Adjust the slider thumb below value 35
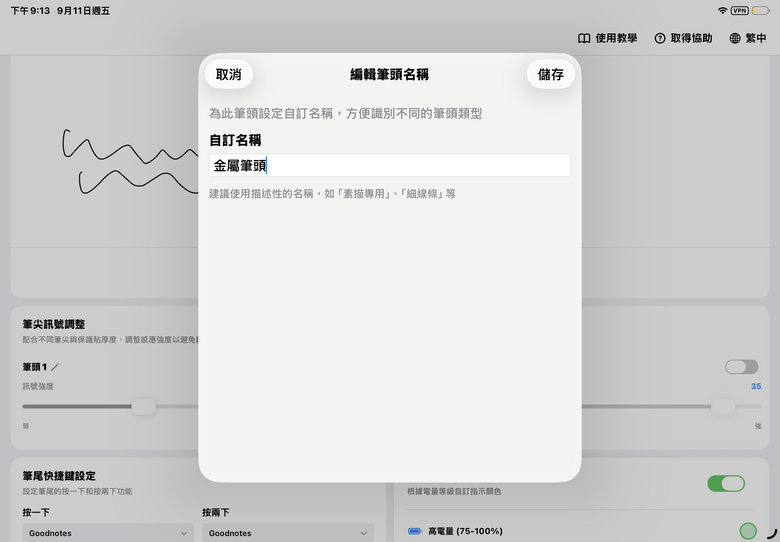 point(723,406)
